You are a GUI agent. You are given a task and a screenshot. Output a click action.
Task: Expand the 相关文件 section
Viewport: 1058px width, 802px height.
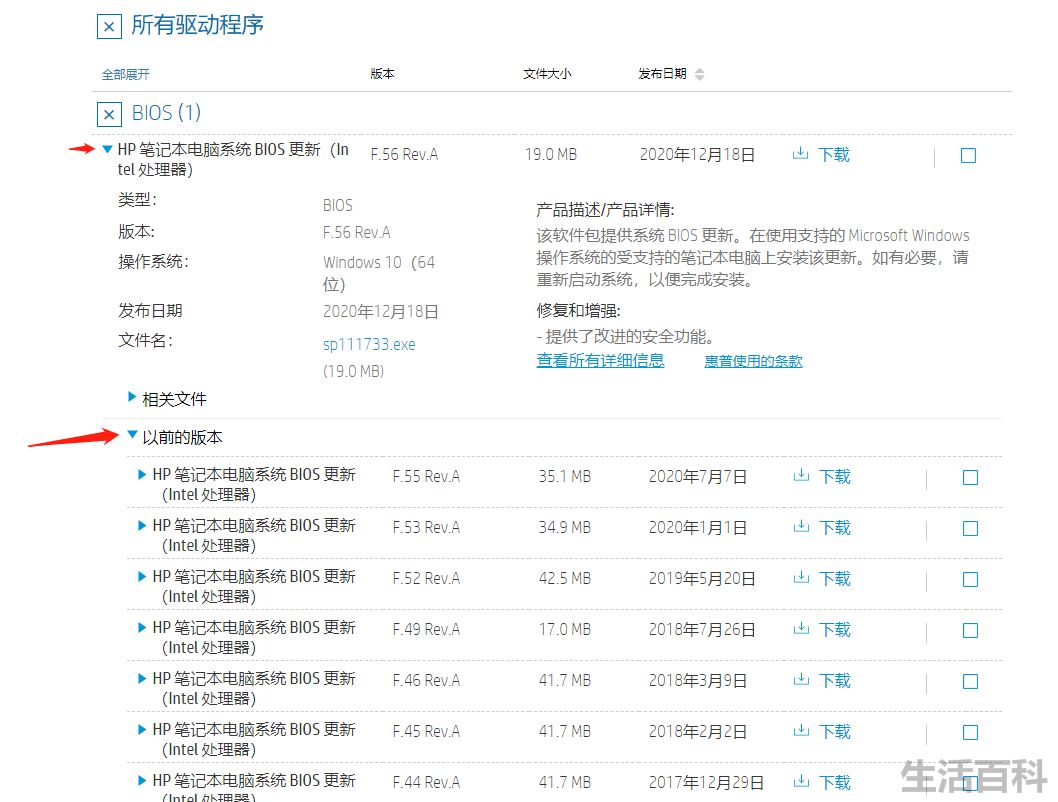pyautogui.click(x=132, y=397)
